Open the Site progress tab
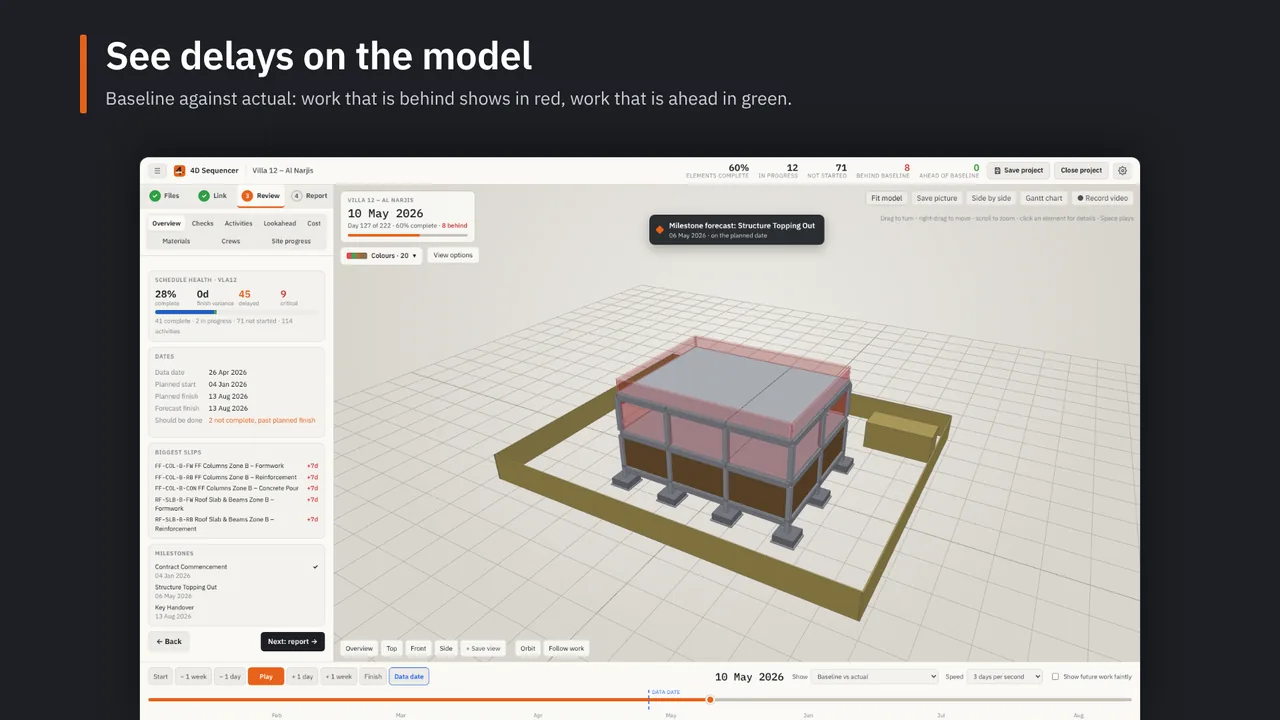1280x720 pixels. tap(291, 241)
